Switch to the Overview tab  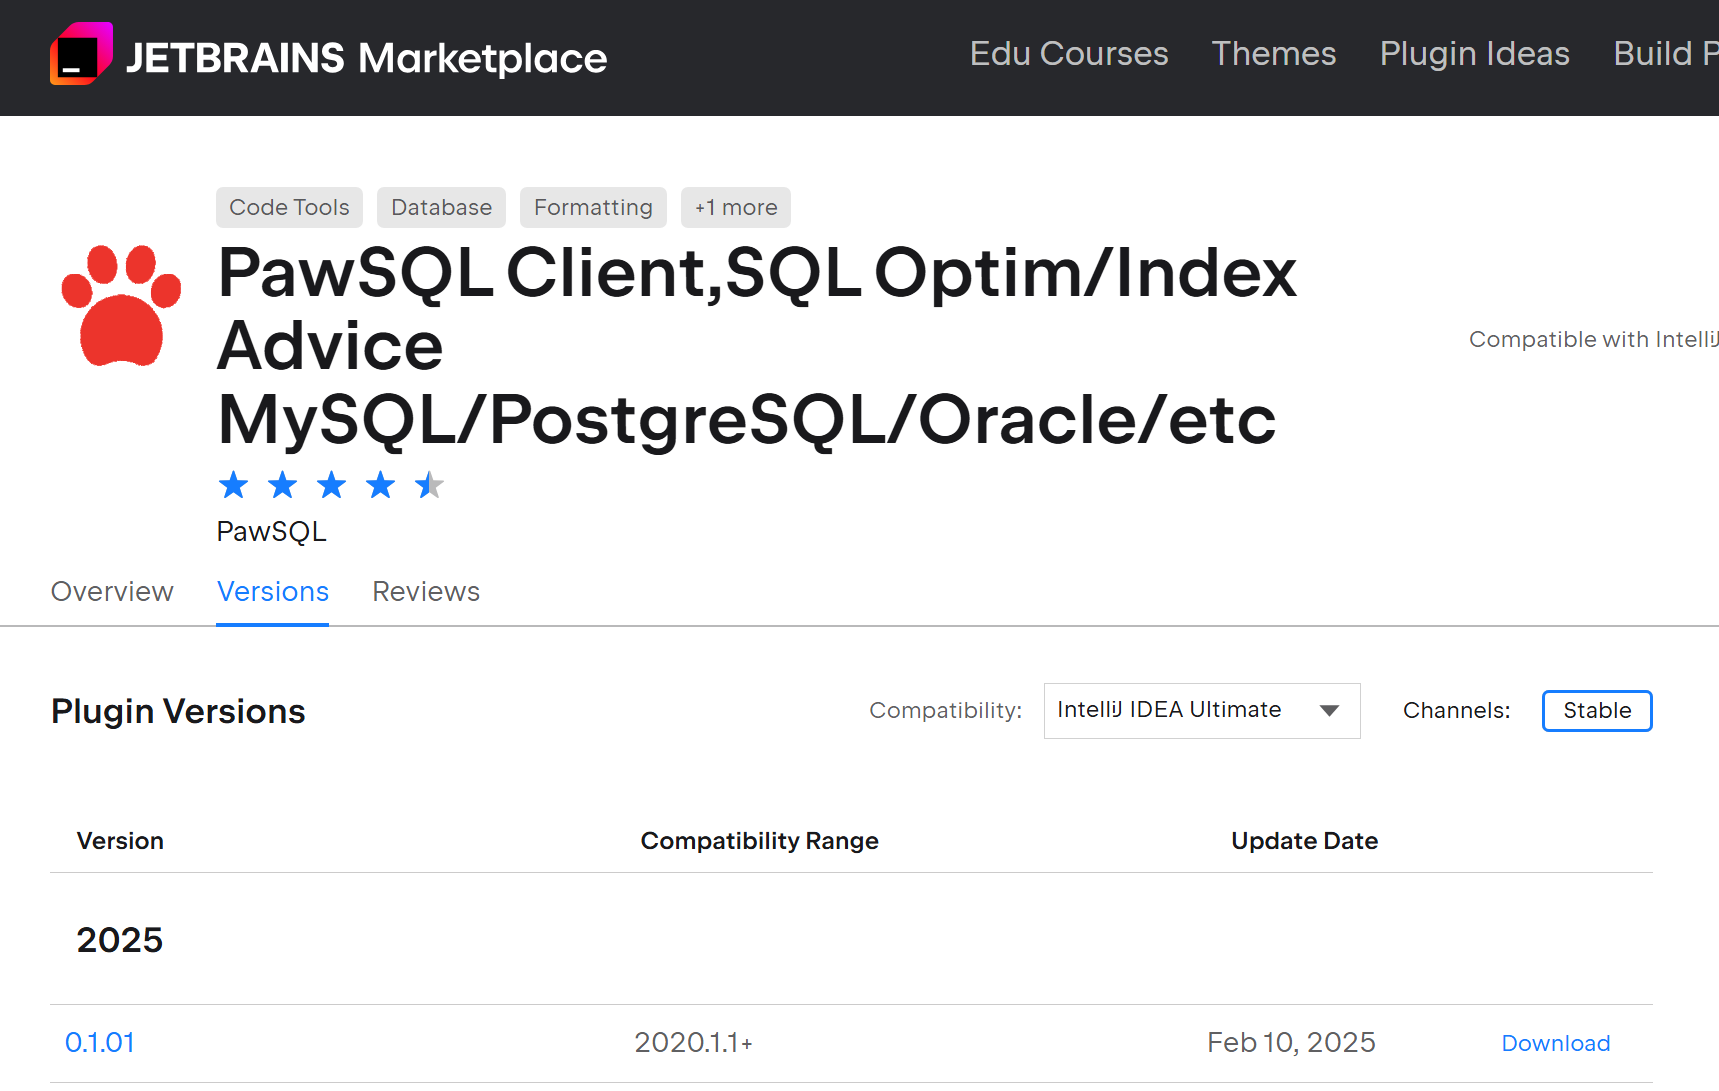click(112, 592)
